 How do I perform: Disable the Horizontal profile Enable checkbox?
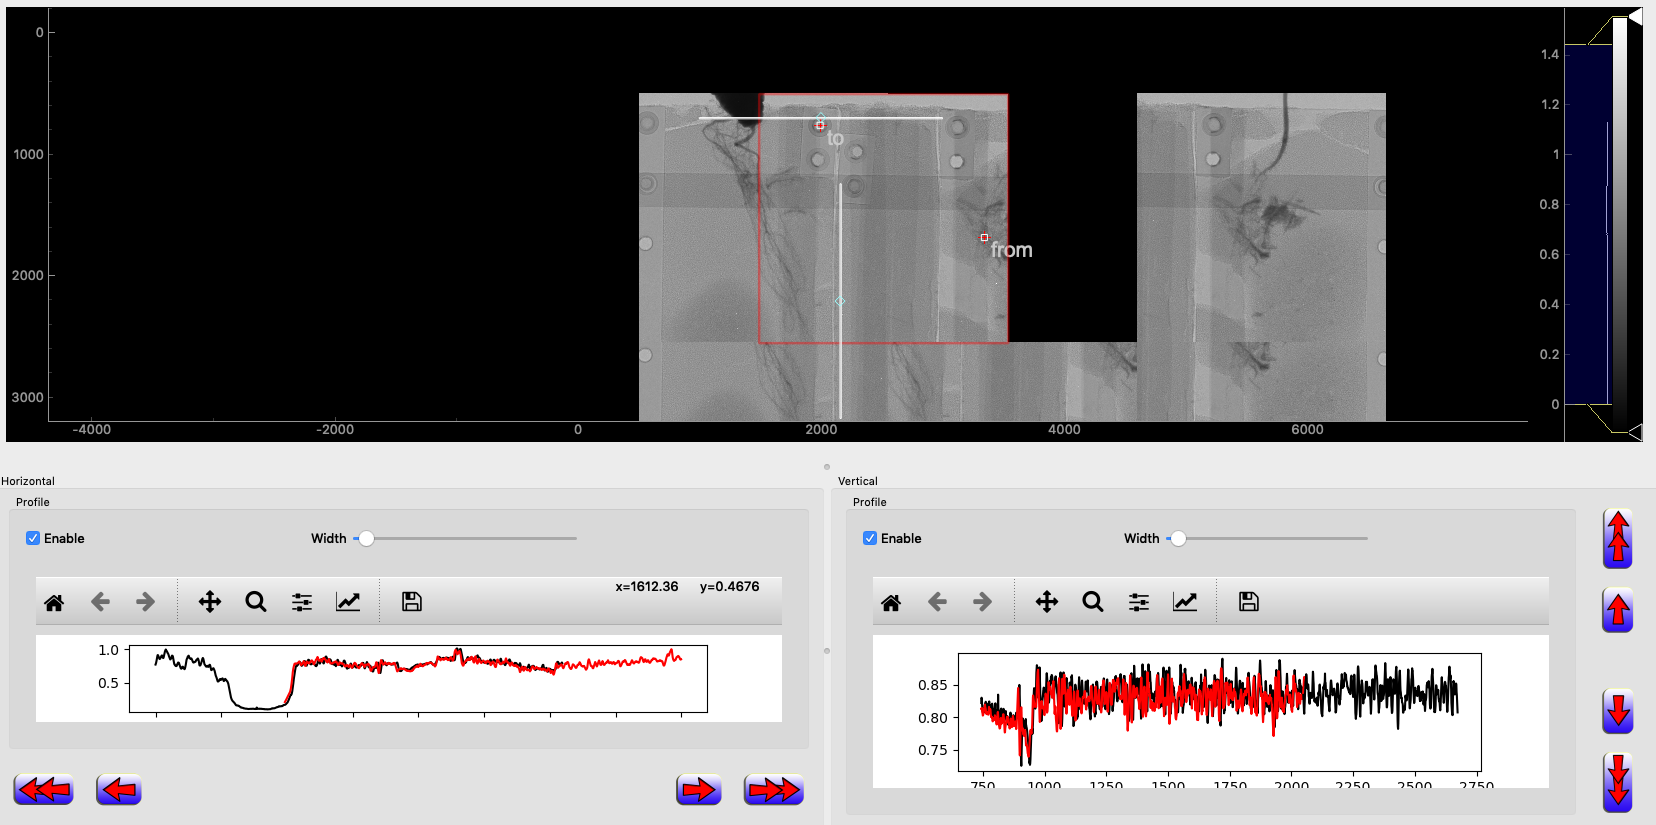pyautogui.click(x=33, y=538)
